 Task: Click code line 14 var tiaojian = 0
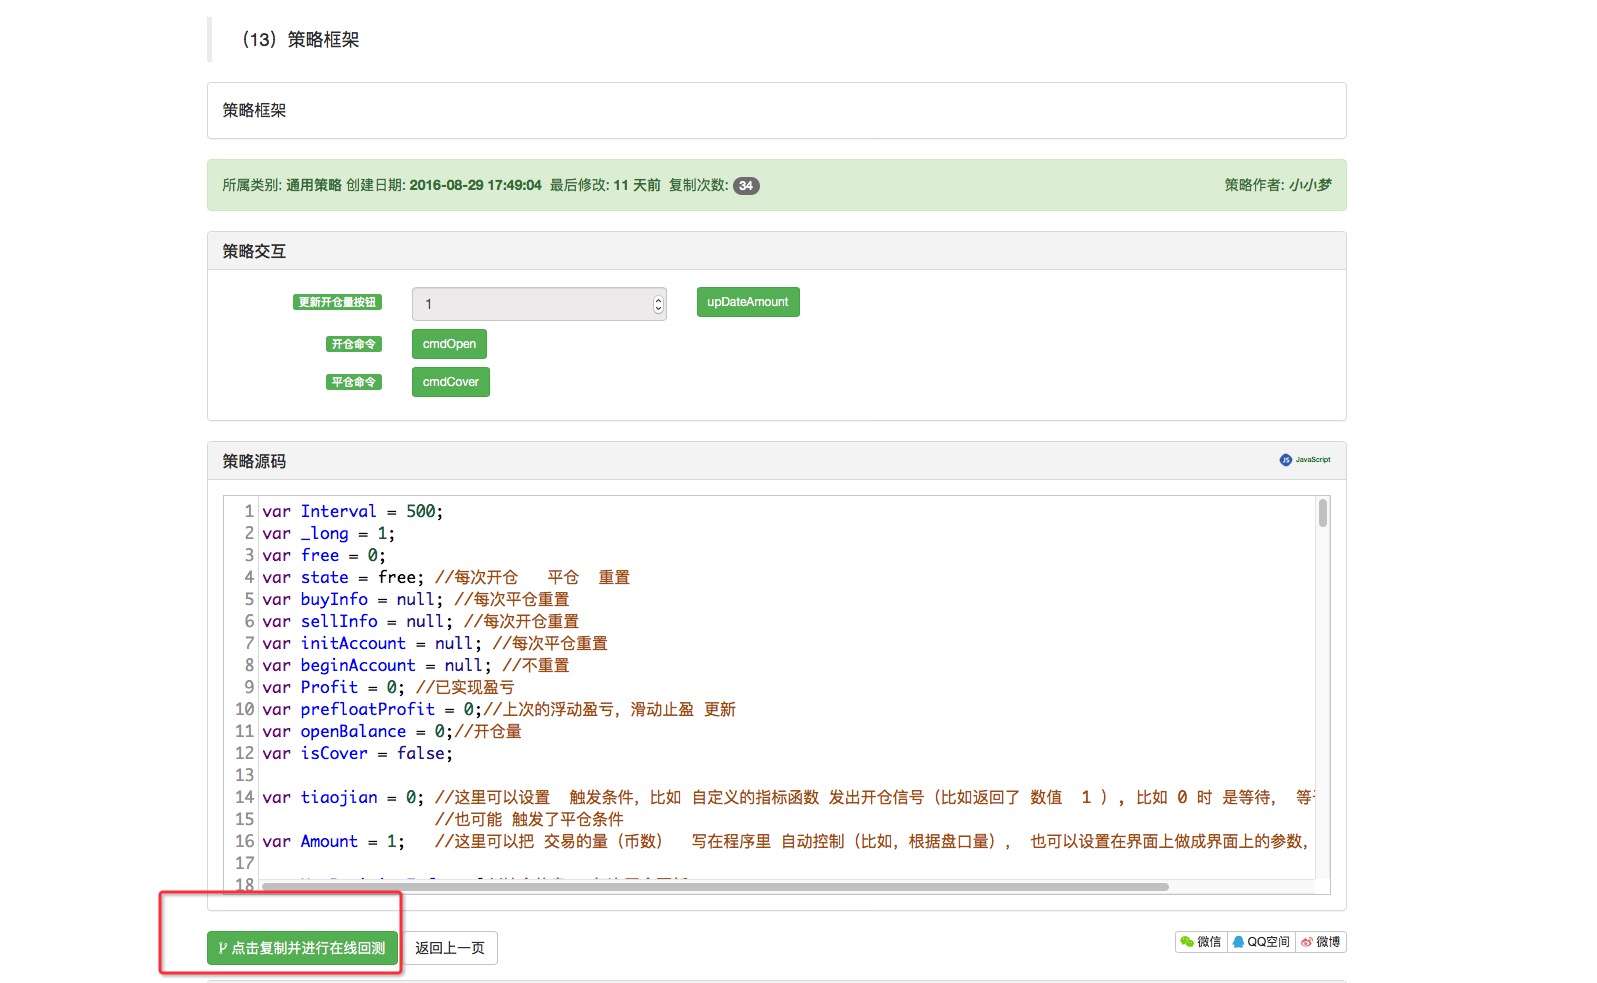pyautogui.click(x=788, y=797)
